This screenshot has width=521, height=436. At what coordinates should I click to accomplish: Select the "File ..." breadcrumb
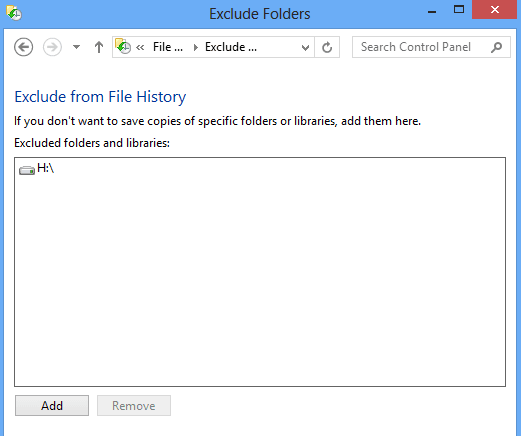[x=168, y=47]
